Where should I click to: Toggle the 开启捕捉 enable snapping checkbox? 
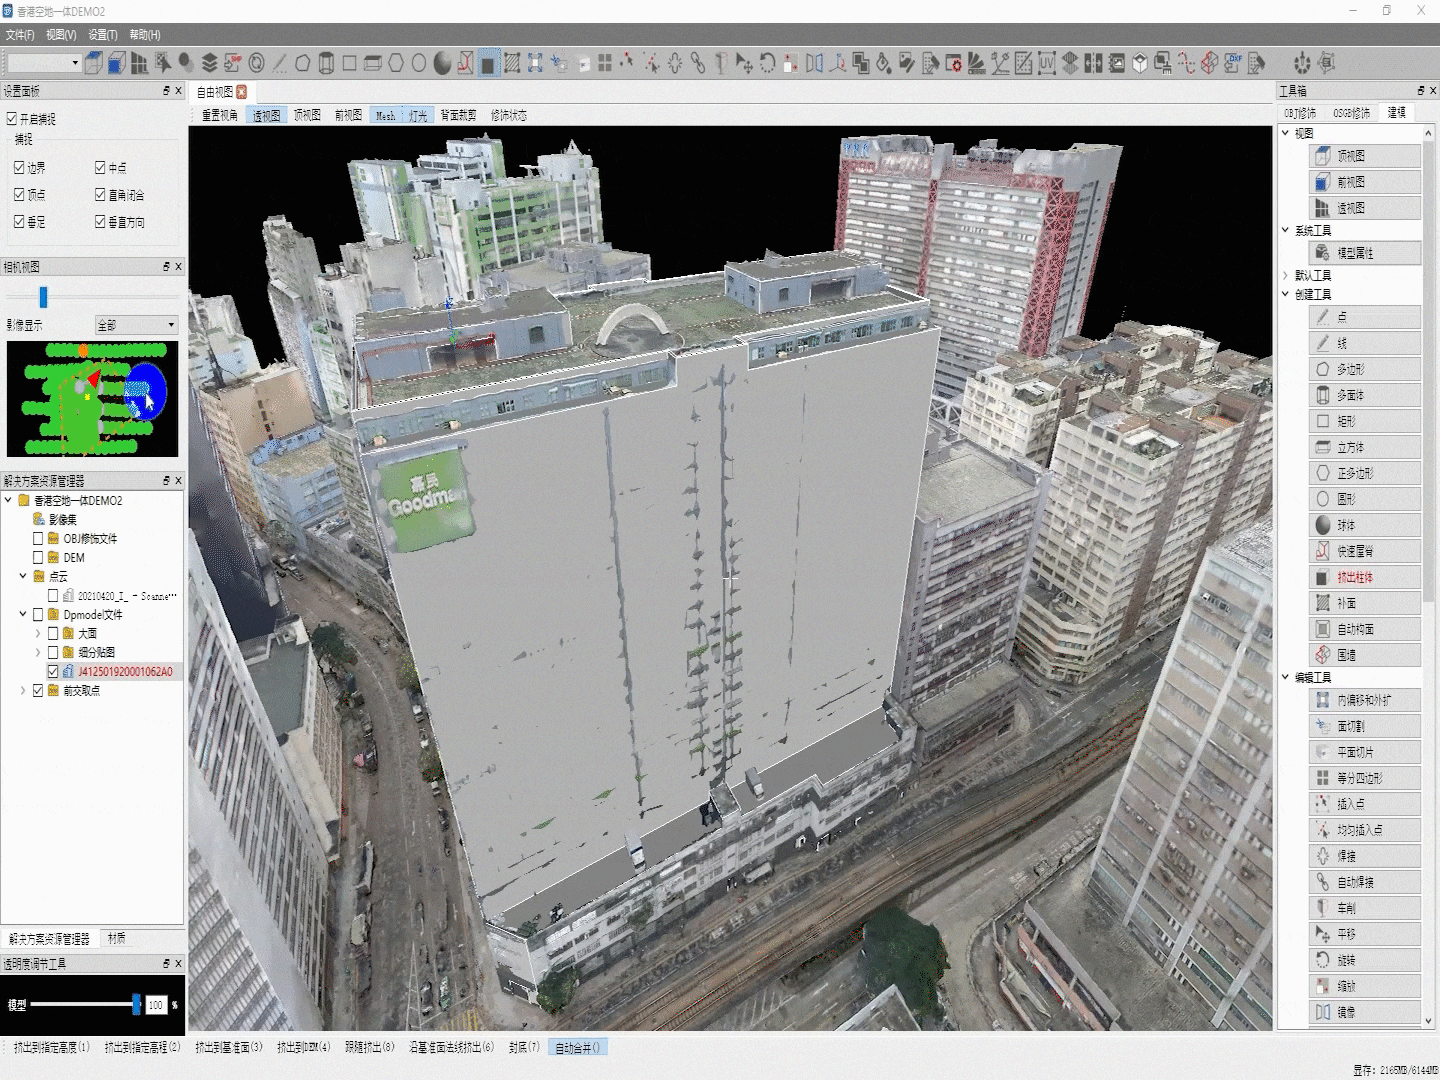12,119
